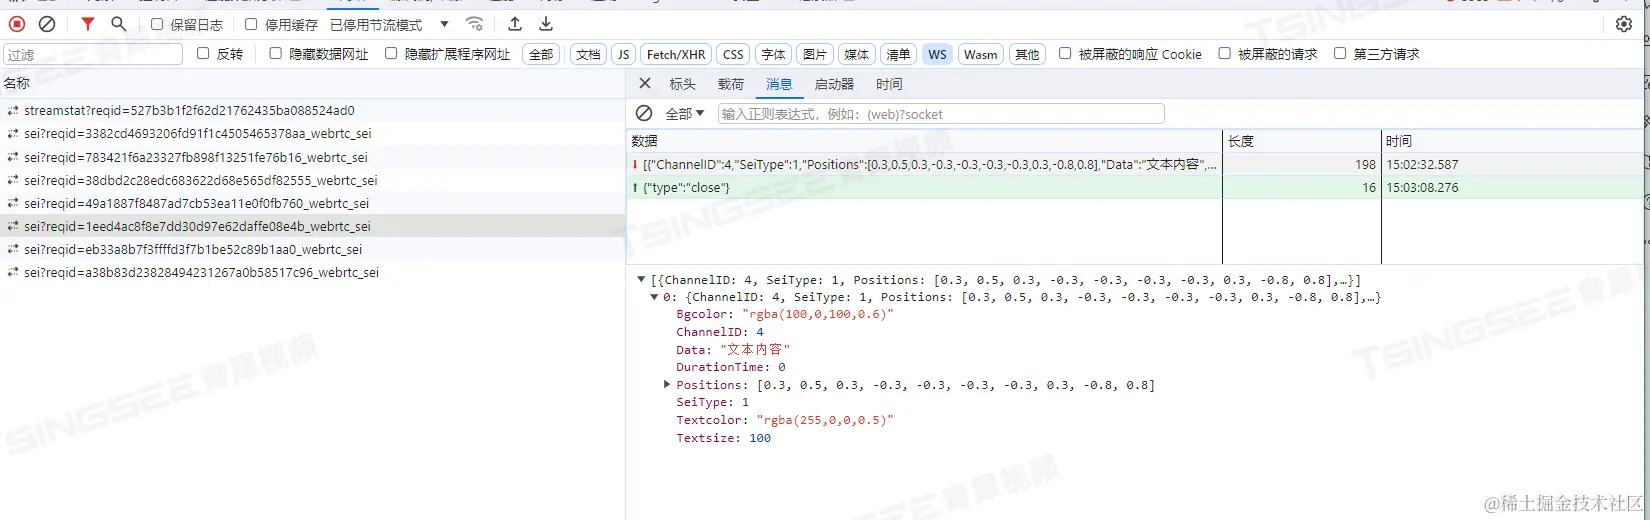Image resolution: width=1650 pixels, height=520 pixels.
Task: Select the 全部 resource type filter
Action: pos(541,54)
